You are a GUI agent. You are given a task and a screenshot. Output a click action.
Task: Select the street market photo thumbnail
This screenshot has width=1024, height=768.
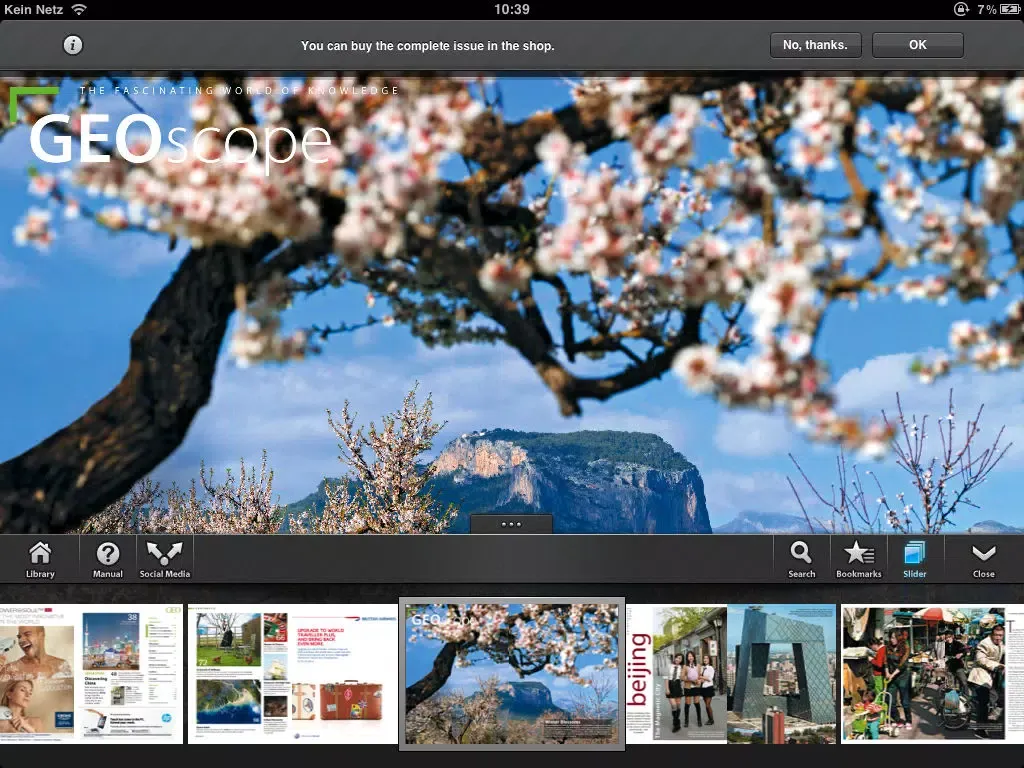tap(933, 674)
